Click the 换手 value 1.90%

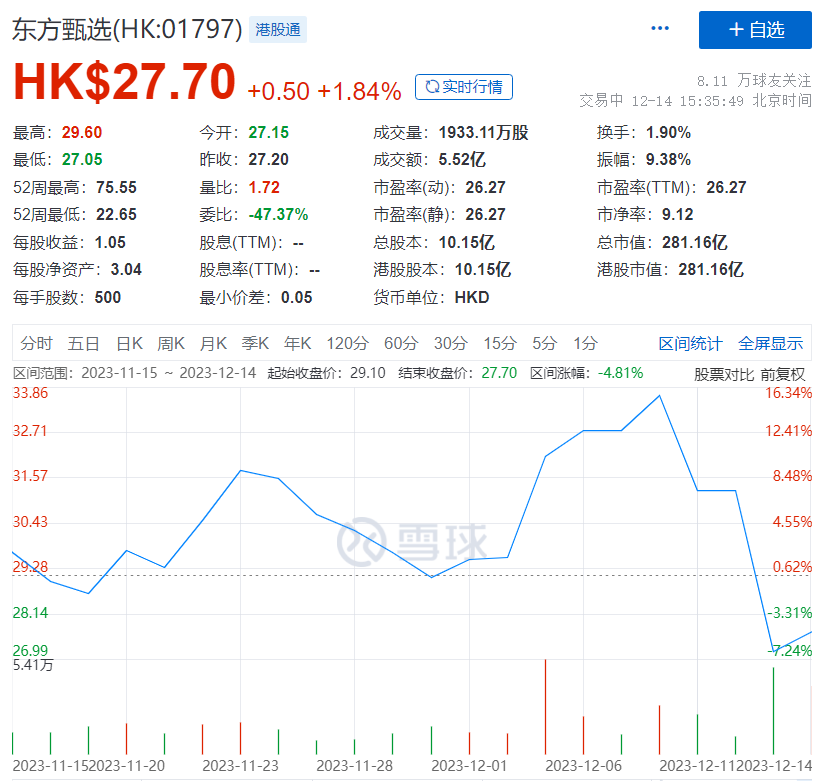point(669,132)
